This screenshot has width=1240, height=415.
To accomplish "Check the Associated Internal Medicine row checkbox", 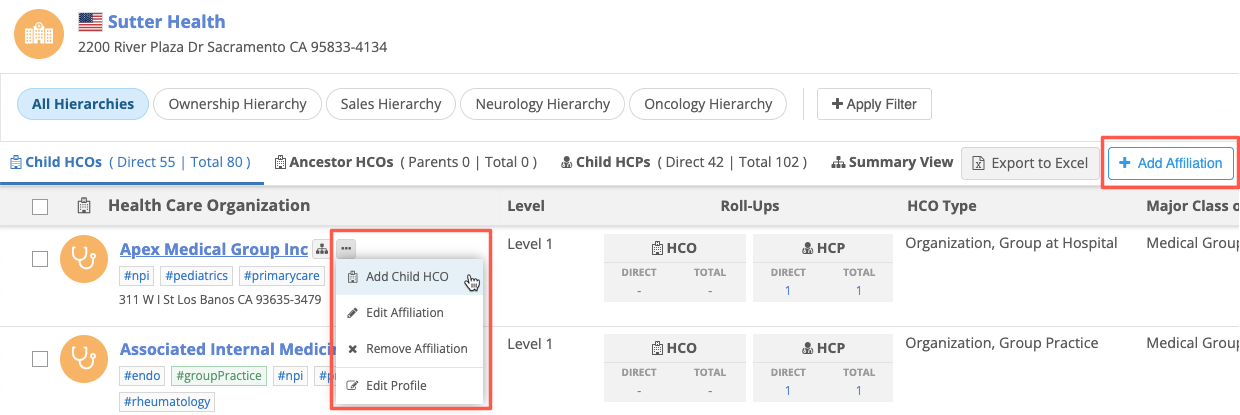I will point(40,358).
